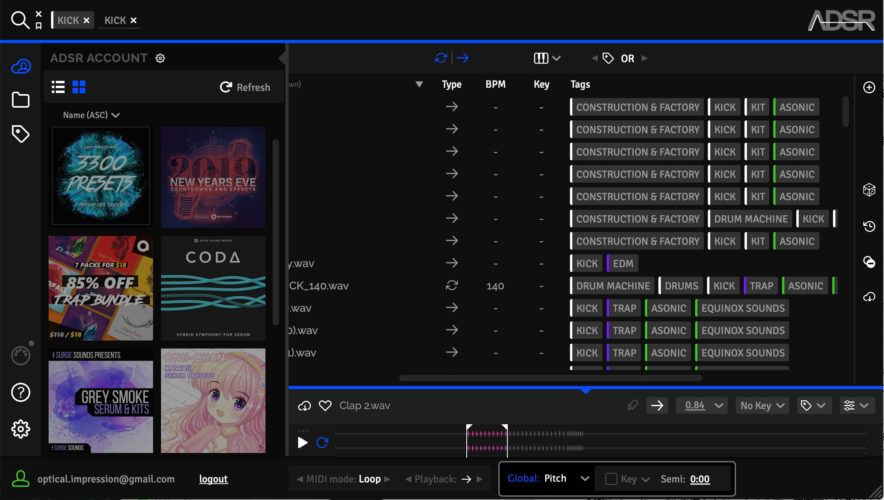Open the ADSR cloud account panel

pyautogui.click(x=20, y=67)
